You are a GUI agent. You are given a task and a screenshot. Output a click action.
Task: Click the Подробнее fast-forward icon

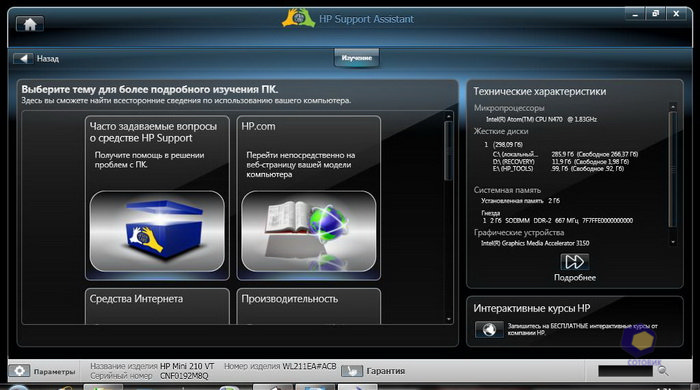click(575, 262)
